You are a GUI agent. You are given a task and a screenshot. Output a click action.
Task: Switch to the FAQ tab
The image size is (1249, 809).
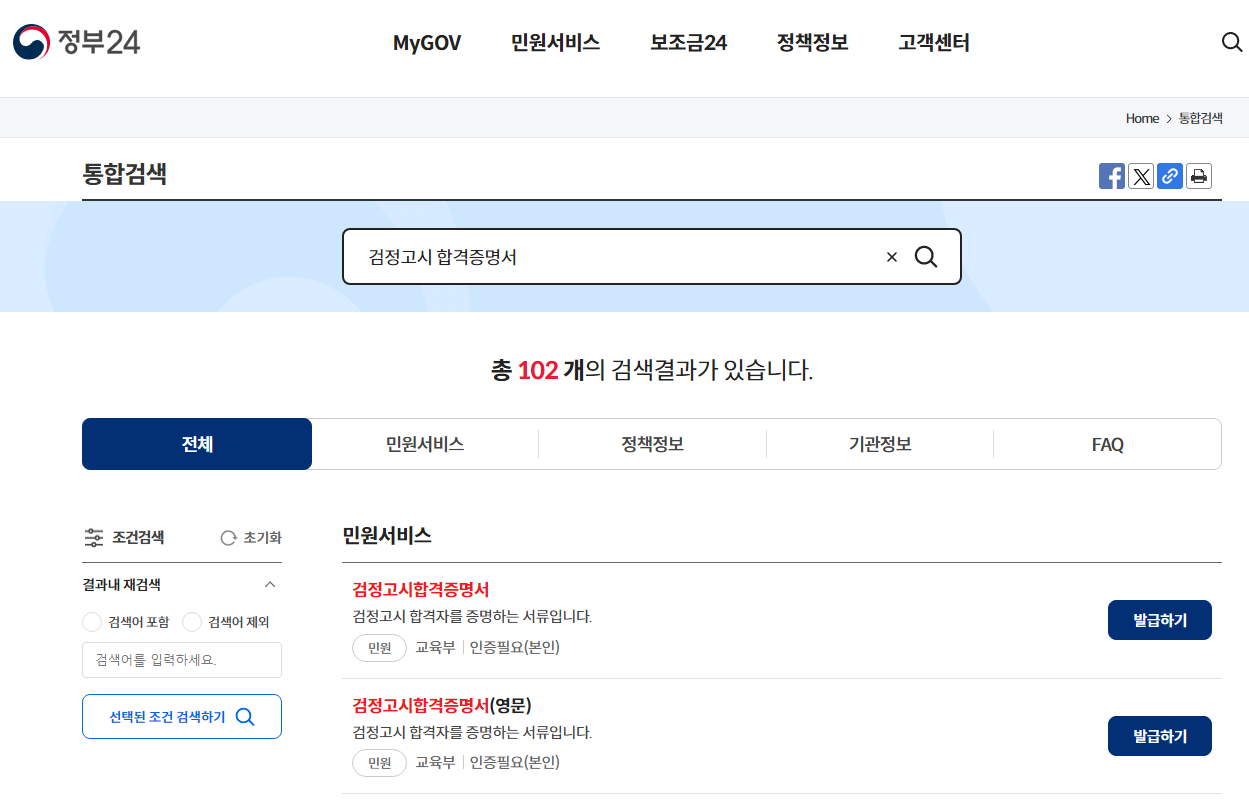1107,443
